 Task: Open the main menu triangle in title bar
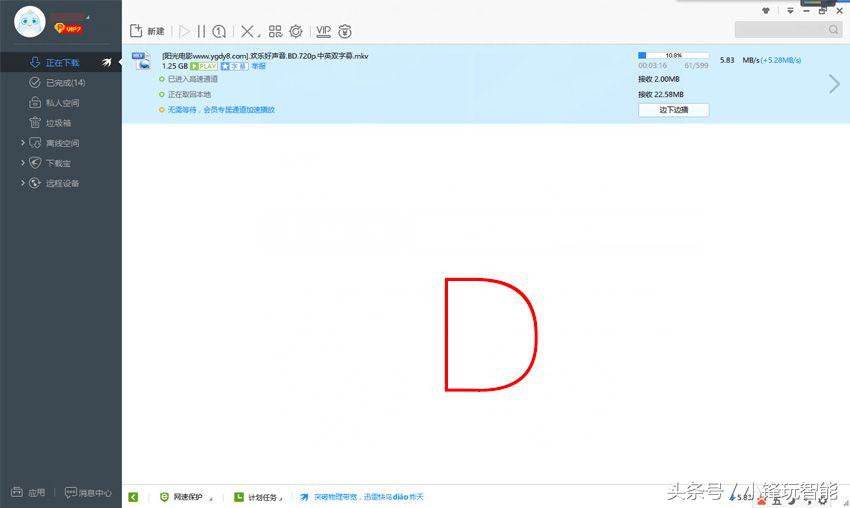790,10
